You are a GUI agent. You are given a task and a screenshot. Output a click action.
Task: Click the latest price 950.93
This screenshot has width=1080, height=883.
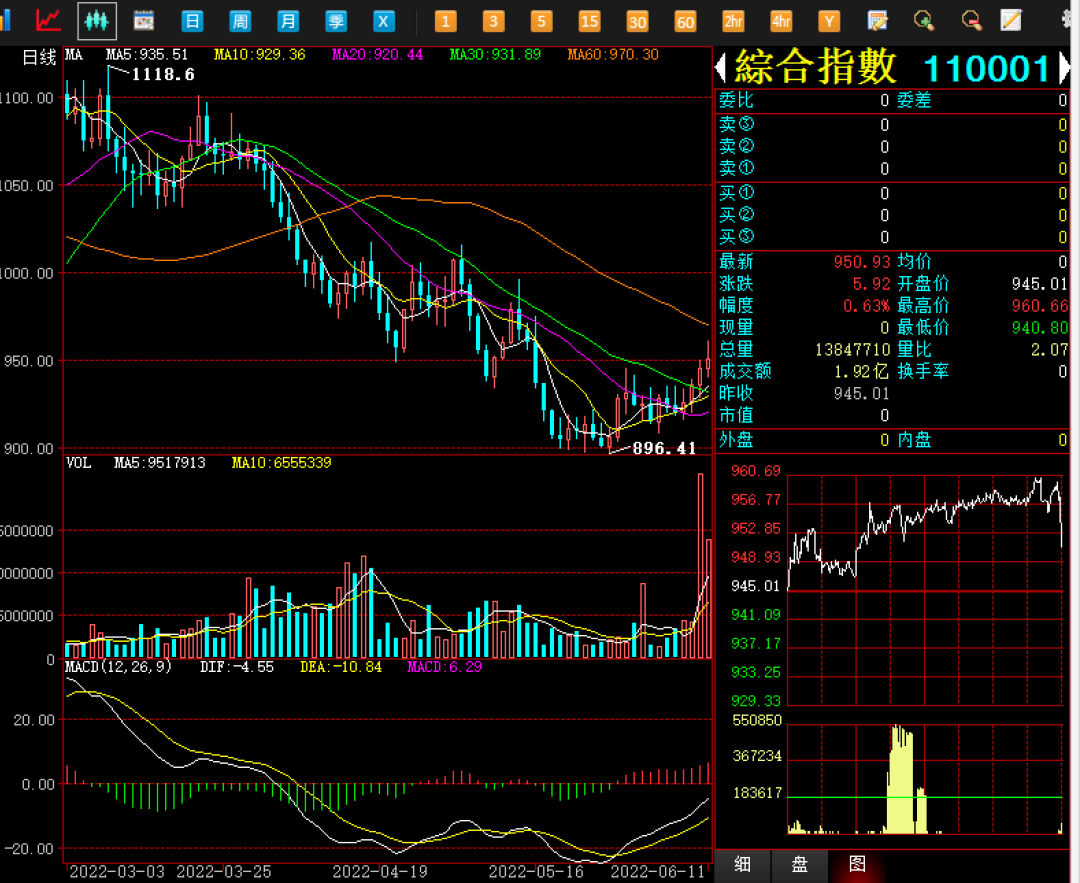862,262
